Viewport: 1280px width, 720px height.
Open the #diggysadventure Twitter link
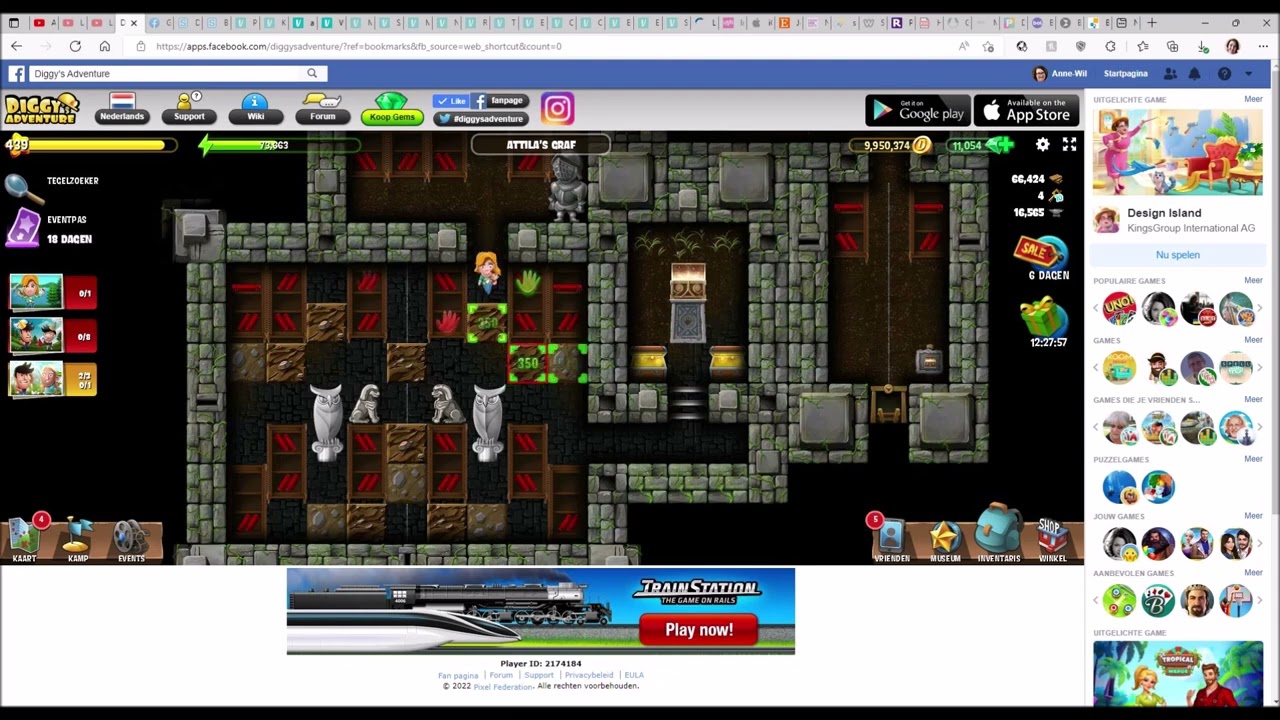click(x=479, y=118)
